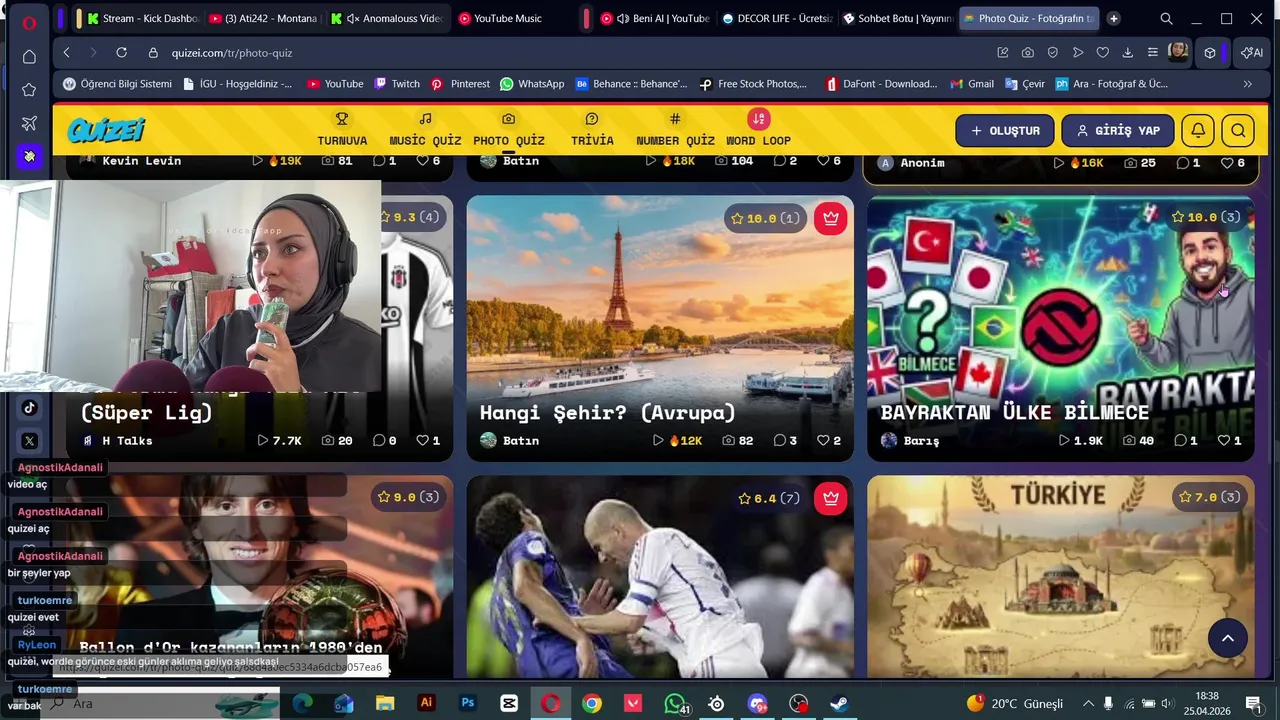
Task: Click the weather widget 20°C Güneşli
Action: tap(1014, 703)
